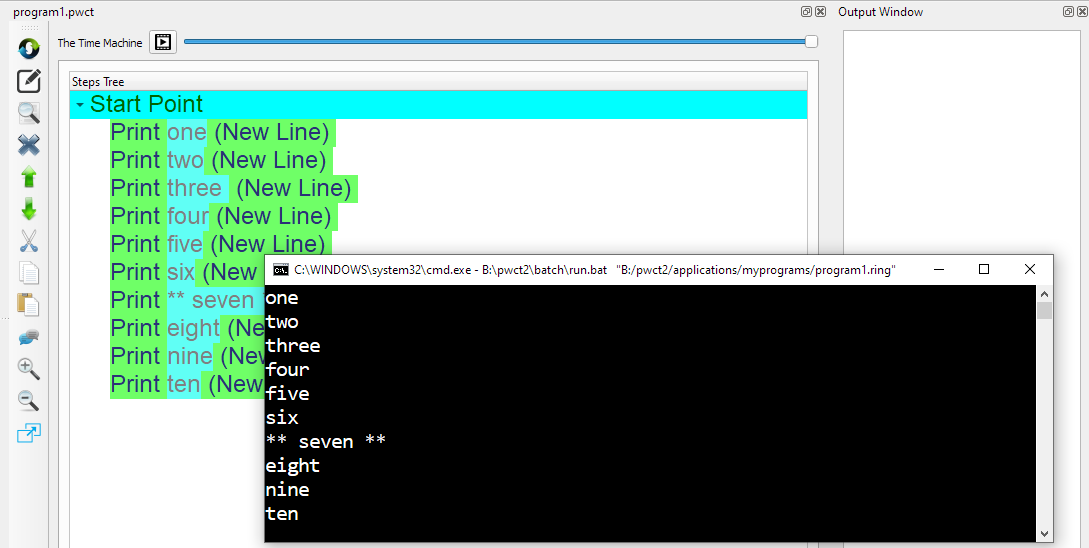Cut step using the scissors icon
The width and height of the screenshot is (1089, 548).
[x=29, y=241]
